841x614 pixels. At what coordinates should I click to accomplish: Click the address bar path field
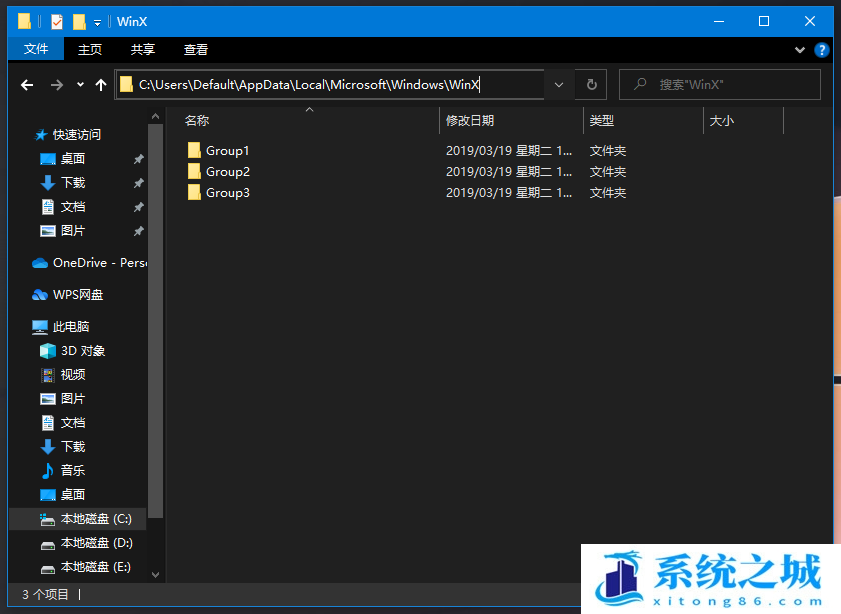tap(330, 85)
